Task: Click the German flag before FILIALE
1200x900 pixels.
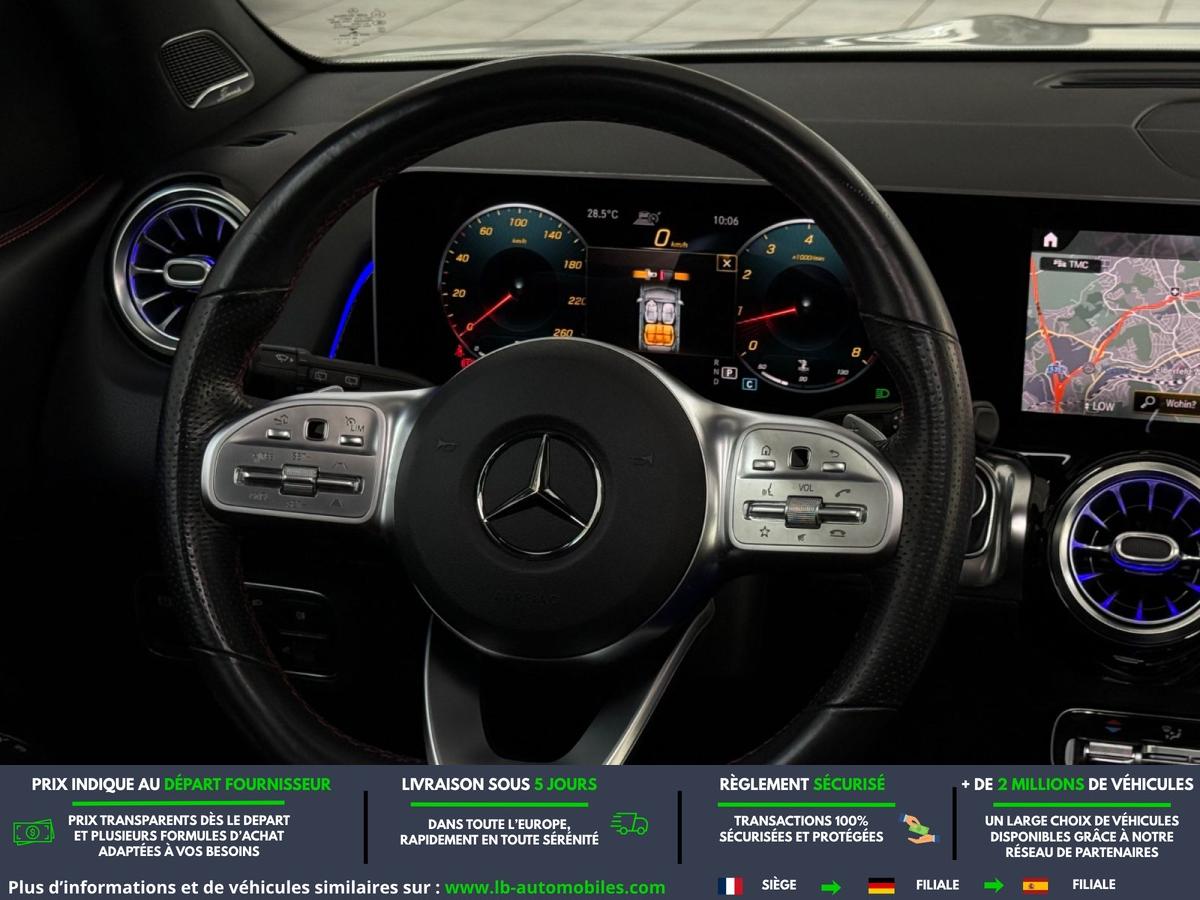Action: pyautogui.click(x=881, y=885)
